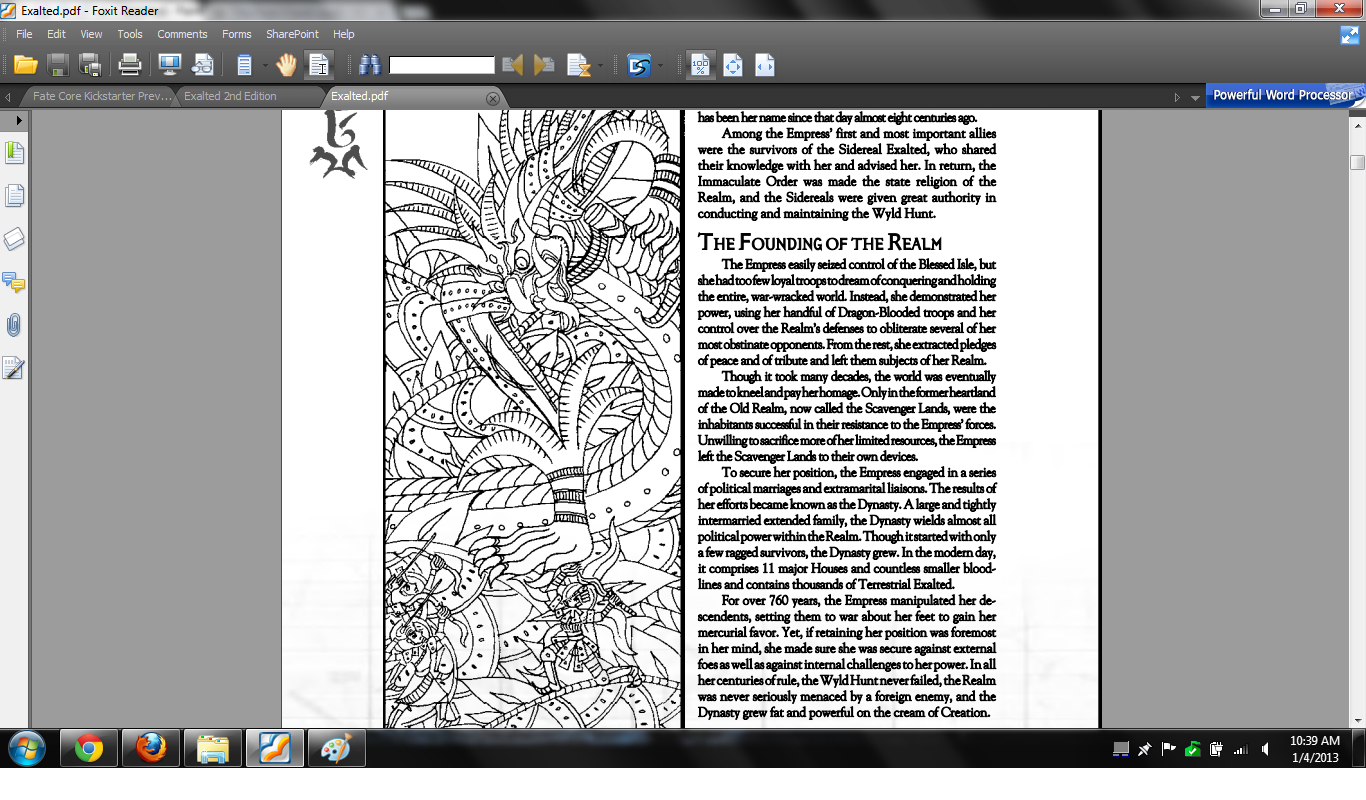Click the binoculars search icon
This screenshot has width=1366, height=800.
(370, 66)
